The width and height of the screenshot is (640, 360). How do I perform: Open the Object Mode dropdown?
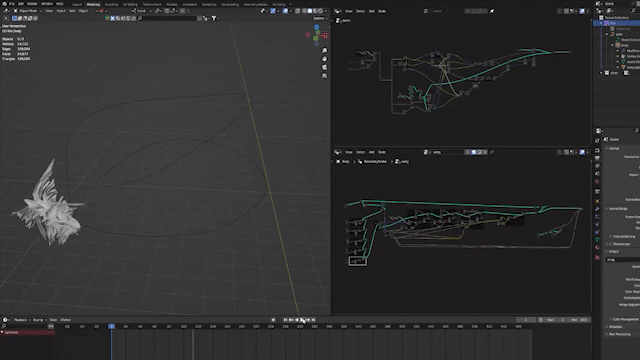(28, 11)
